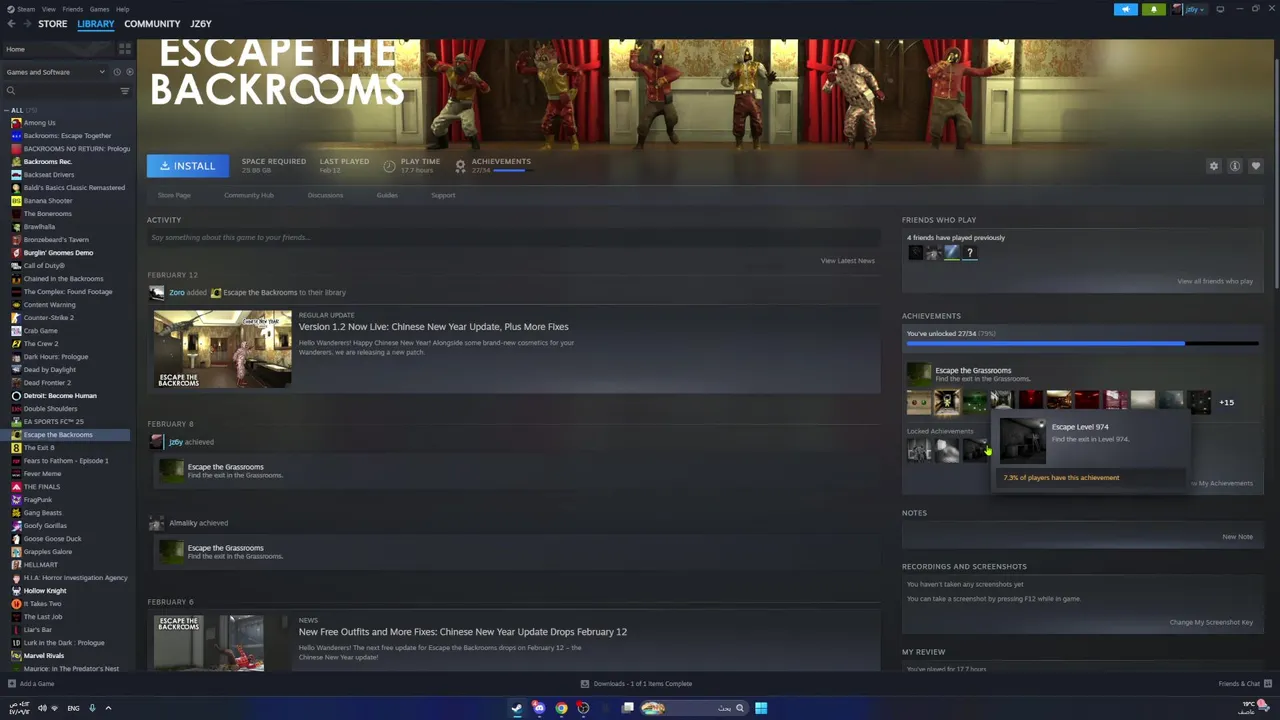Click the microphone icon in system tray
1280x720 pixels.
[x=92, y=708]
